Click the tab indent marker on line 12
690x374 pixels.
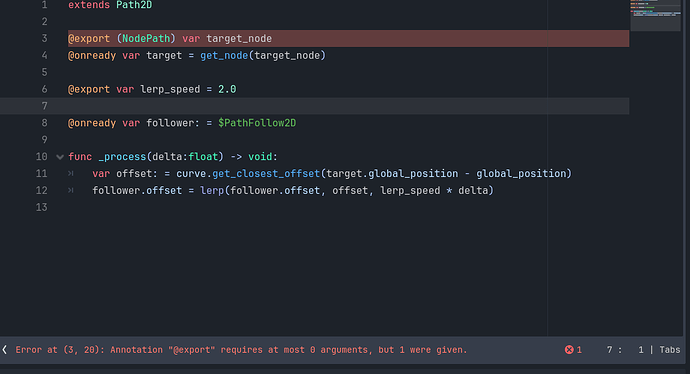pyautogui.click(x=71, y=191)
